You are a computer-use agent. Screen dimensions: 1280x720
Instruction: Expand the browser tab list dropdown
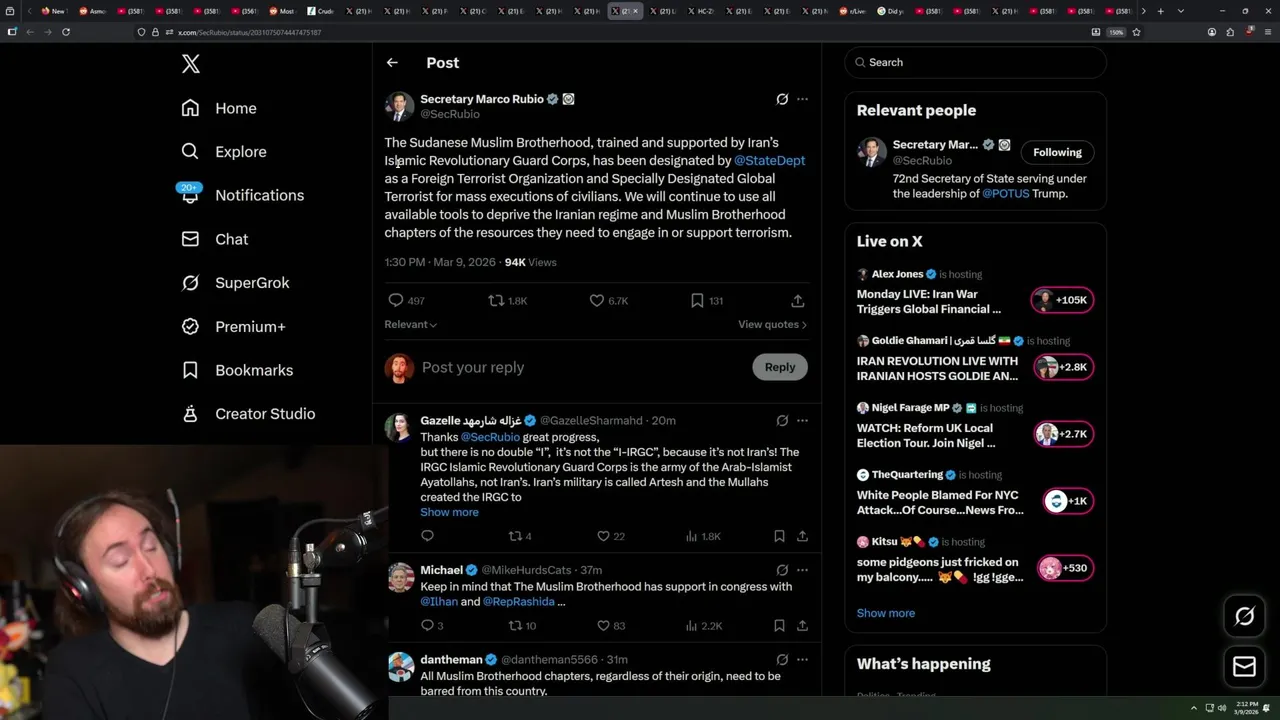pos(1181,11)
